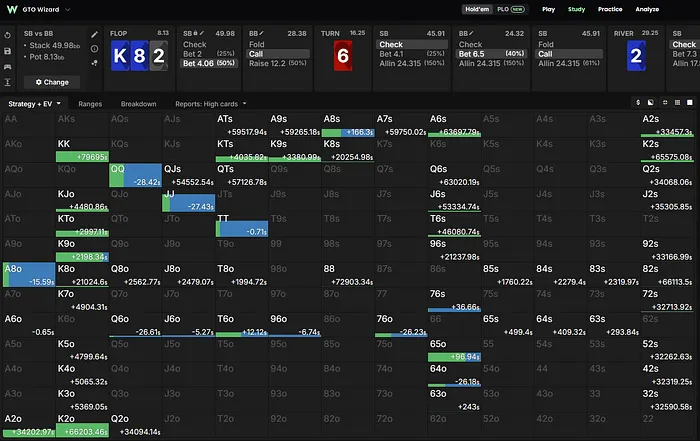The height and width of the screenshot is (441, 700).
Task: Select Fold in the BB flop column
Action: coord(278,44)
